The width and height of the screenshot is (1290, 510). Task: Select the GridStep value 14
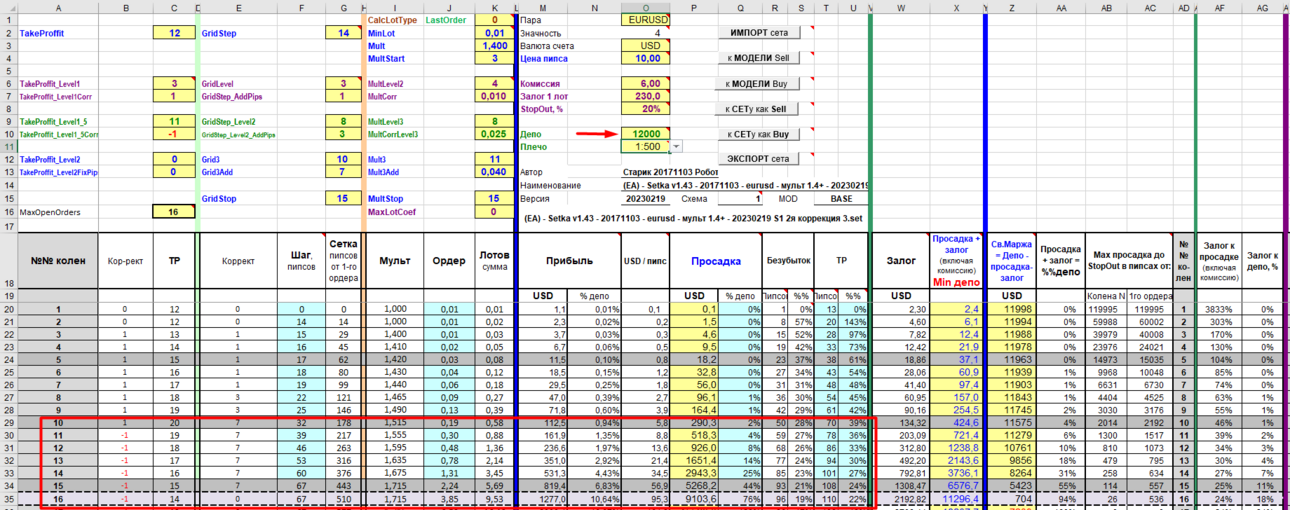(x=343, y=33)
